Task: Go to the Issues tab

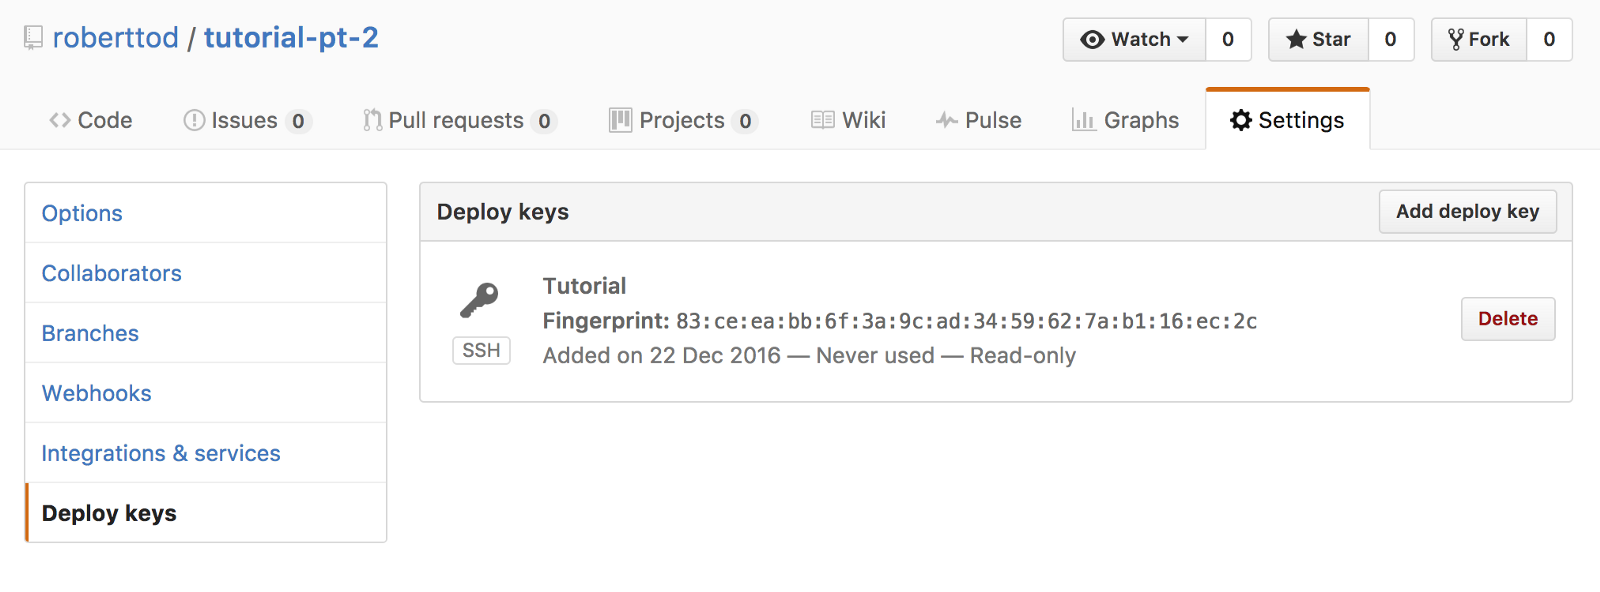Action: click(x=246, y=120)
